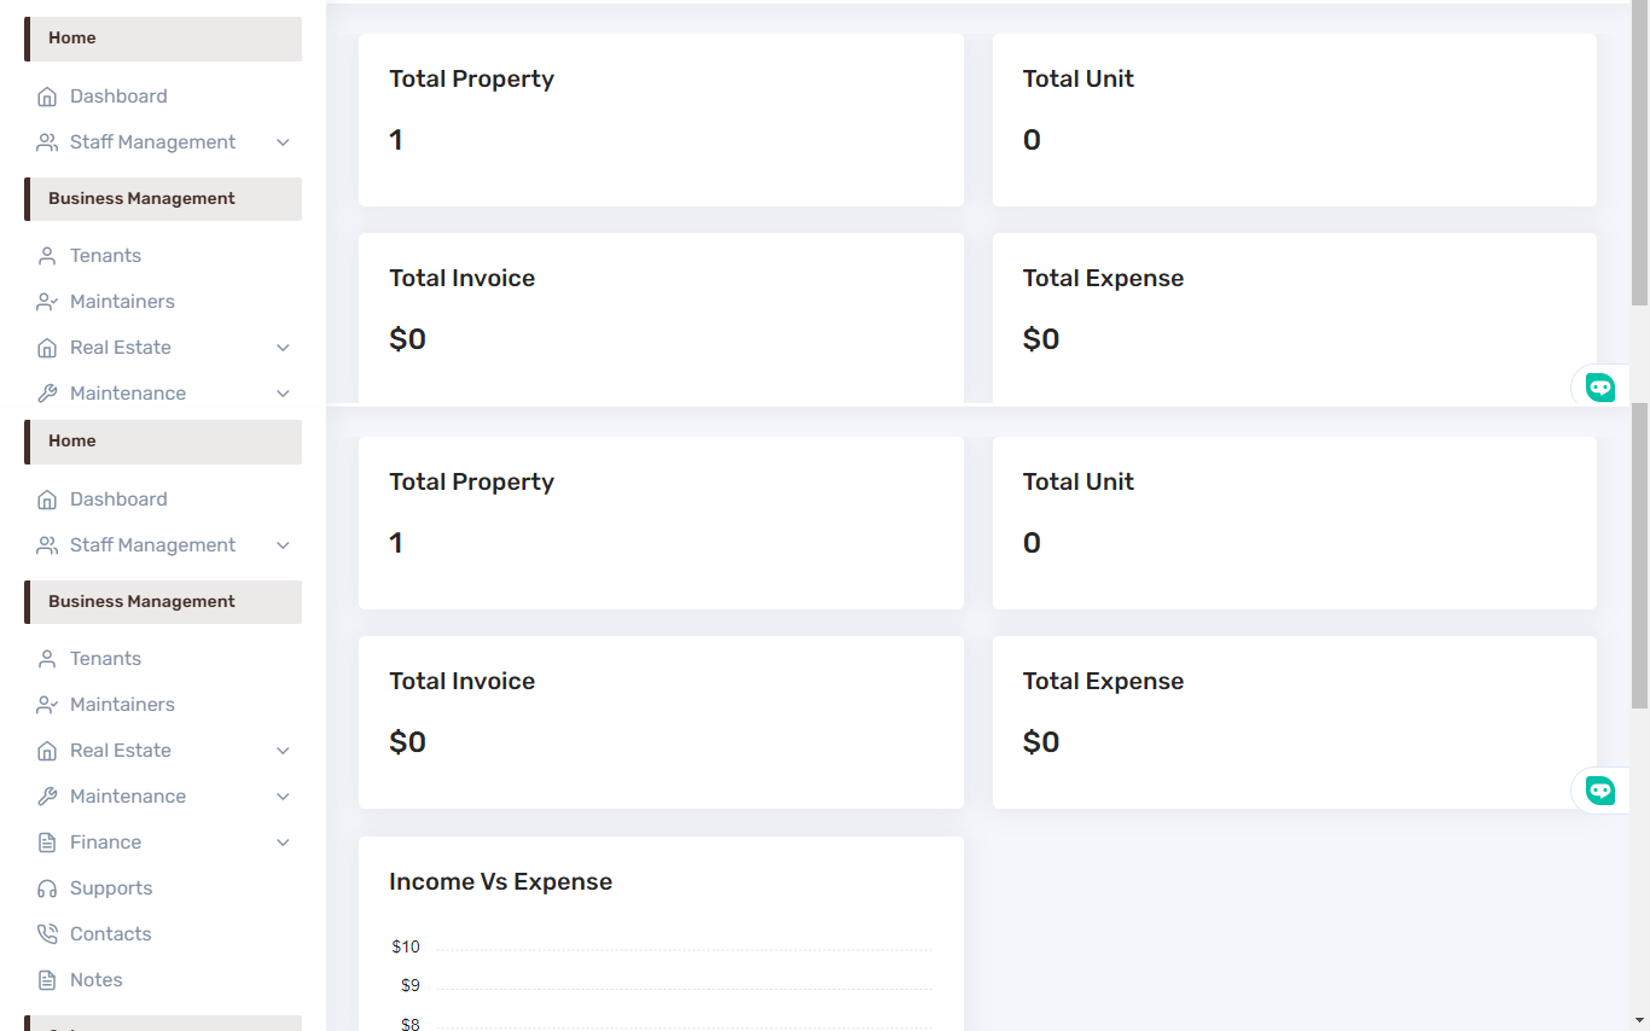Open the Notes page link
1650x1031 pixels.
[96, 980]
